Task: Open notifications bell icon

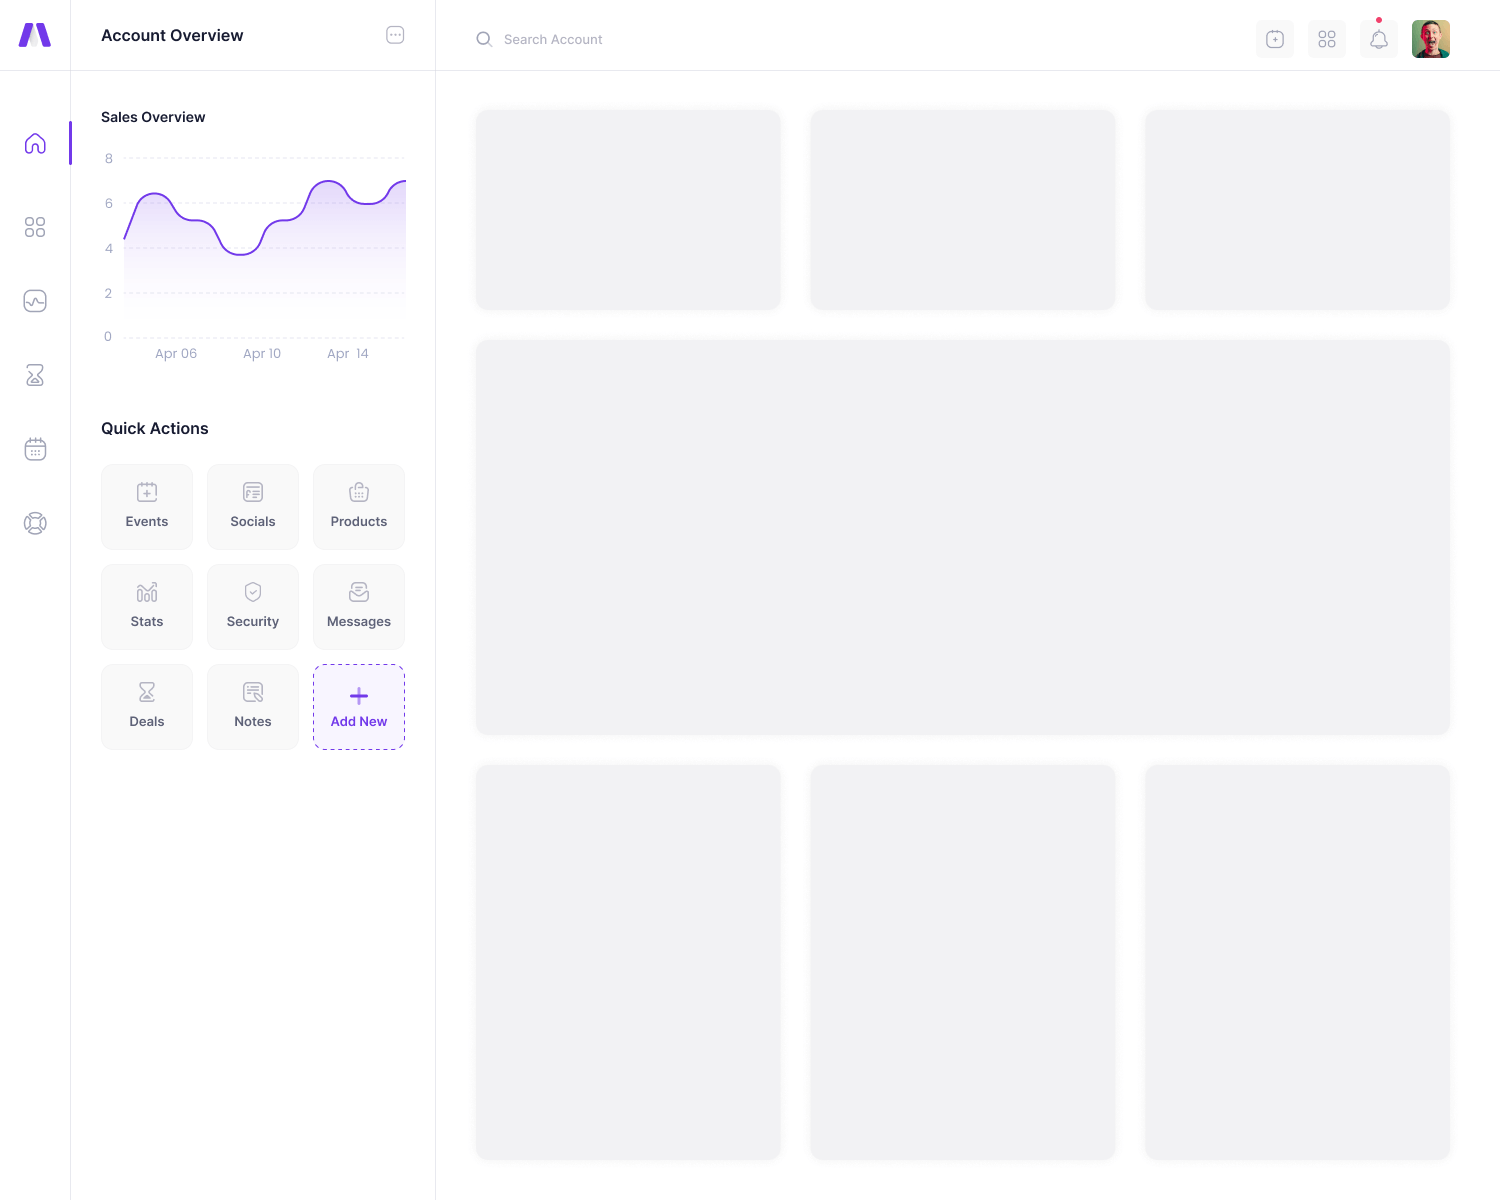Action: point(1378,39)
